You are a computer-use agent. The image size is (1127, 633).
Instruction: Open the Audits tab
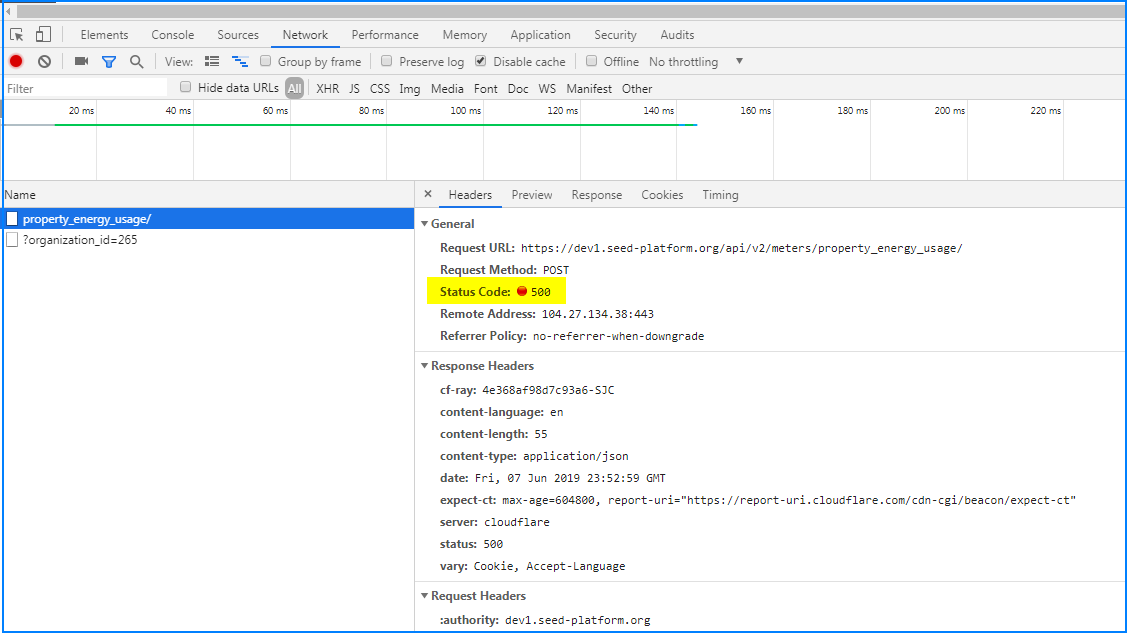pyautogui.click(x=677, y=34)
